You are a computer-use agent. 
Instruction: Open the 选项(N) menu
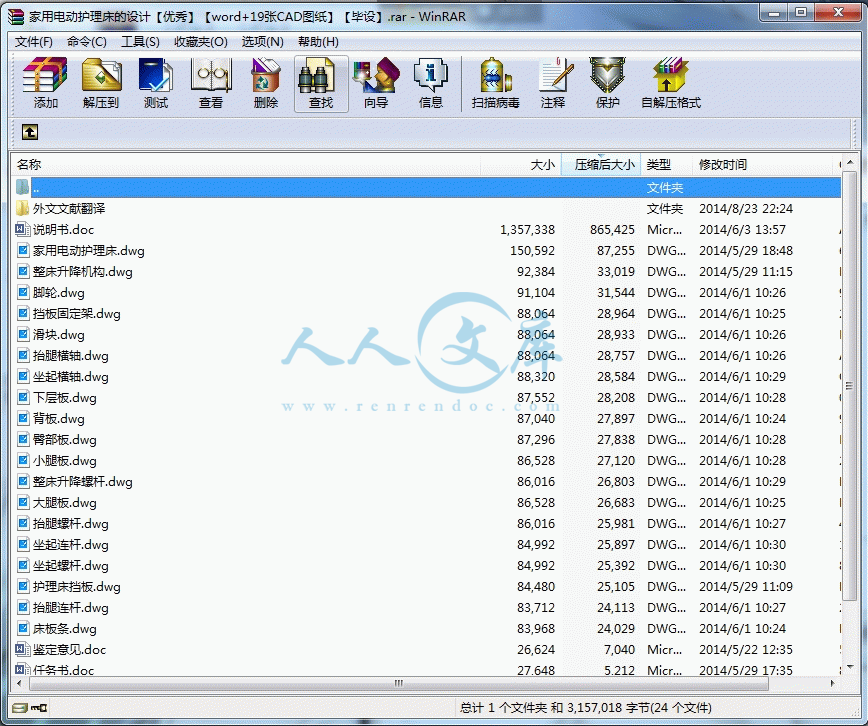click(x=262, y=42)
